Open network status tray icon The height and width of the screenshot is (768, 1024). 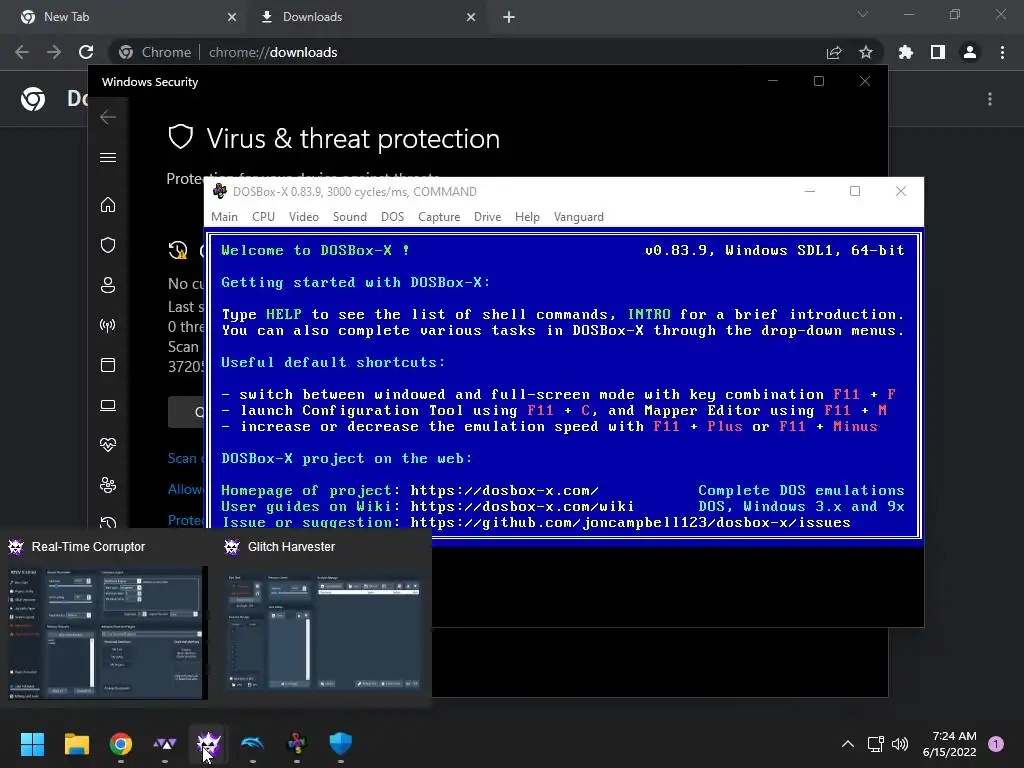coord(876,744)
